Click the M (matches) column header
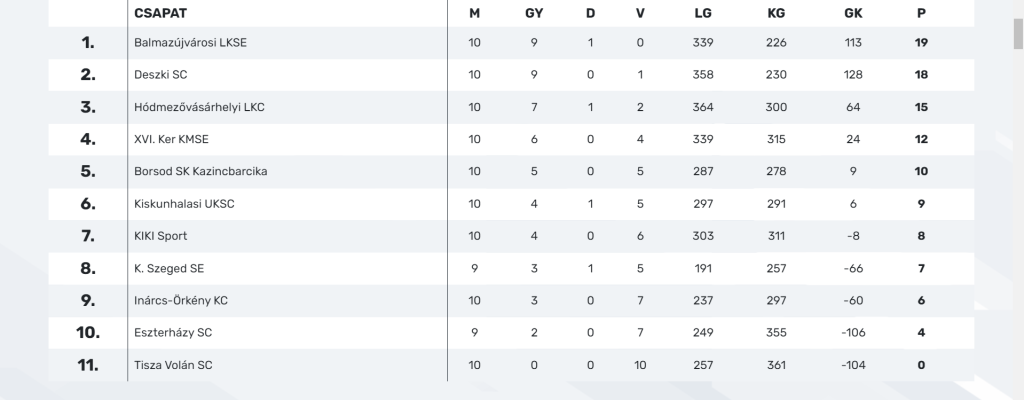The image size is (1024, 400). (475, 13)
